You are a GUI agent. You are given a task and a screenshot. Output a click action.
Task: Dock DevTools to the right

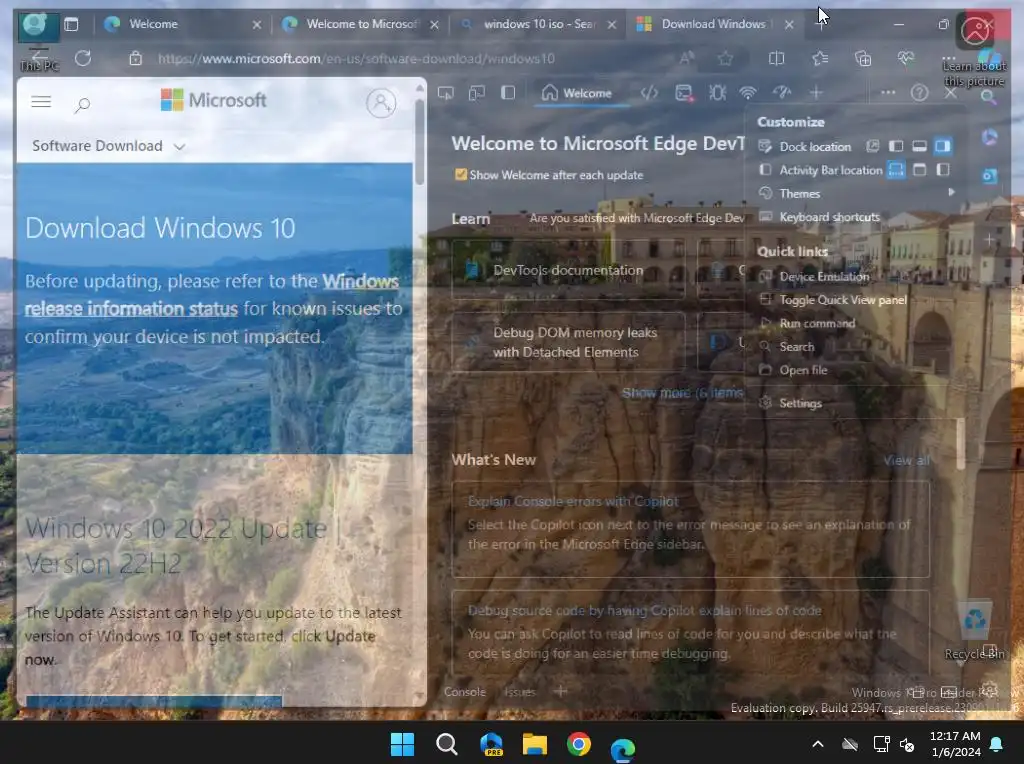click(942, 146)
